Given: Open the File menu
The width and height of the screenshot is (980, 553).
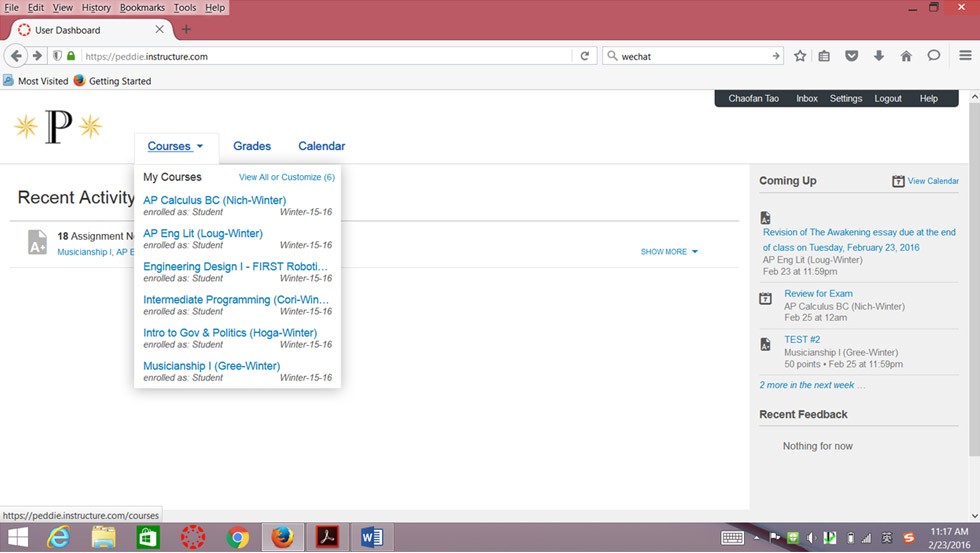Looking at the screenshot, I should click(11, 7).
